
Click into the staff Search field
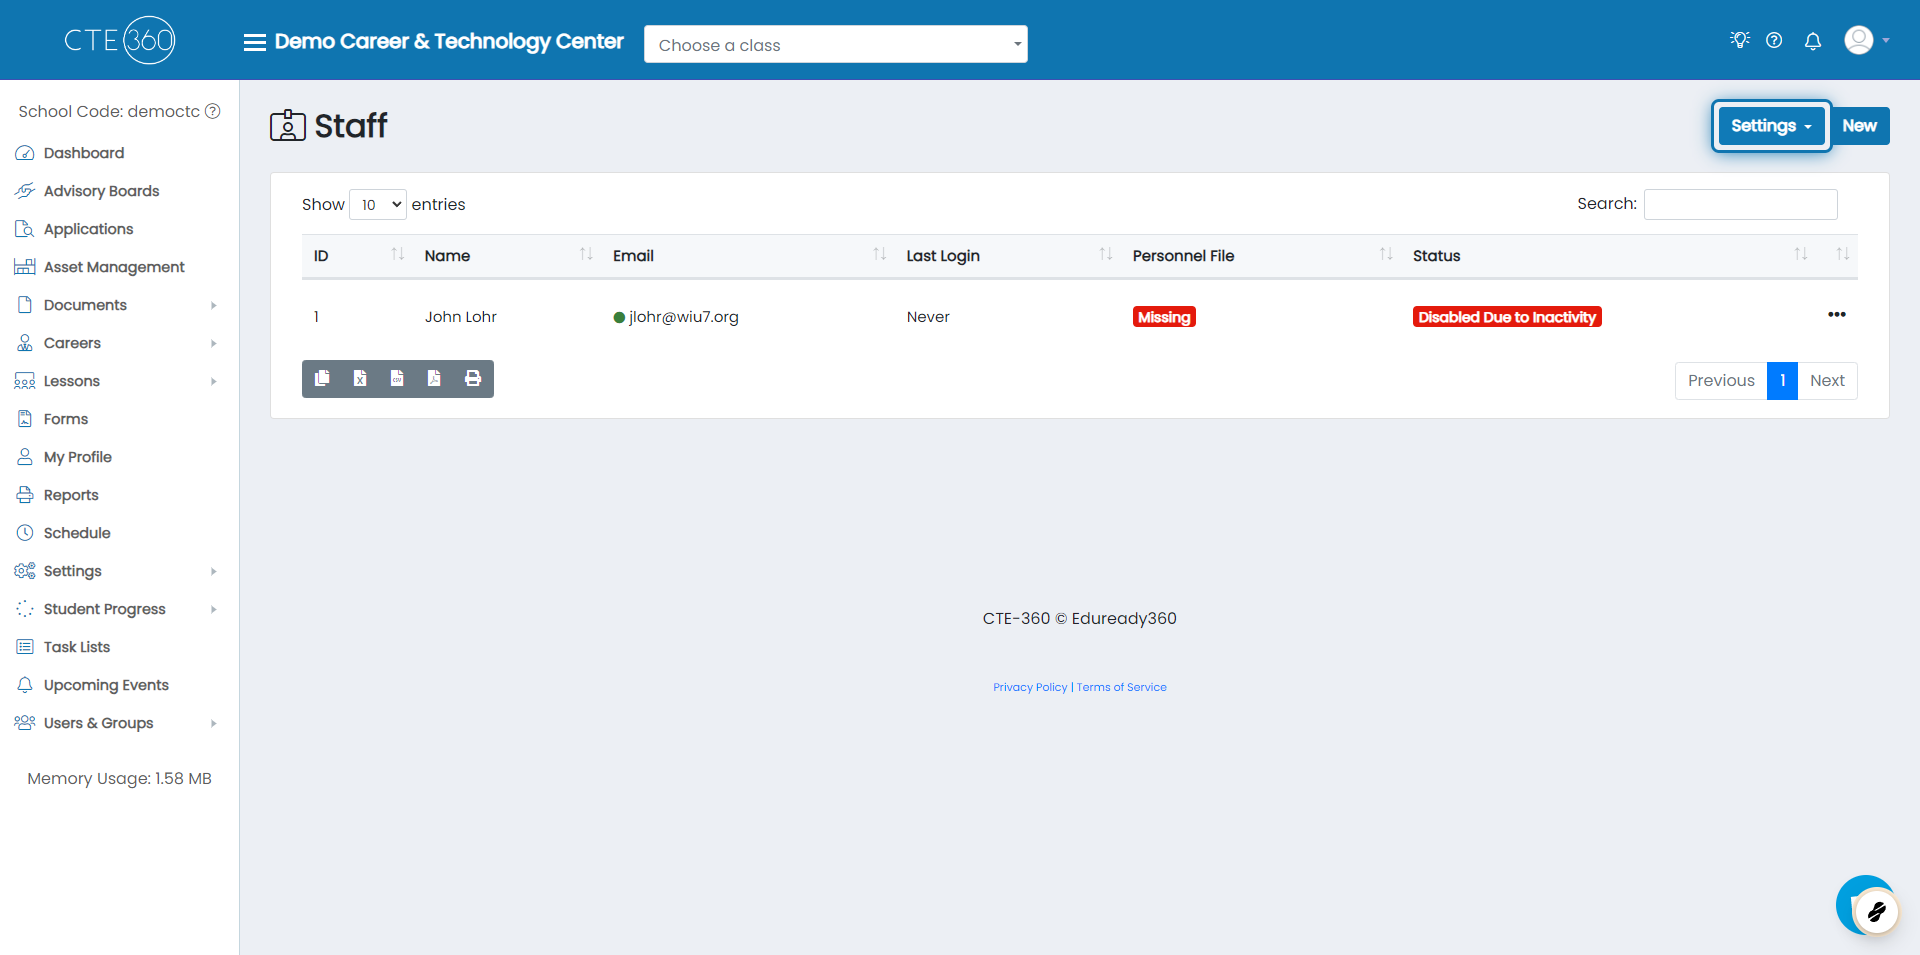tap(1740, 205)
